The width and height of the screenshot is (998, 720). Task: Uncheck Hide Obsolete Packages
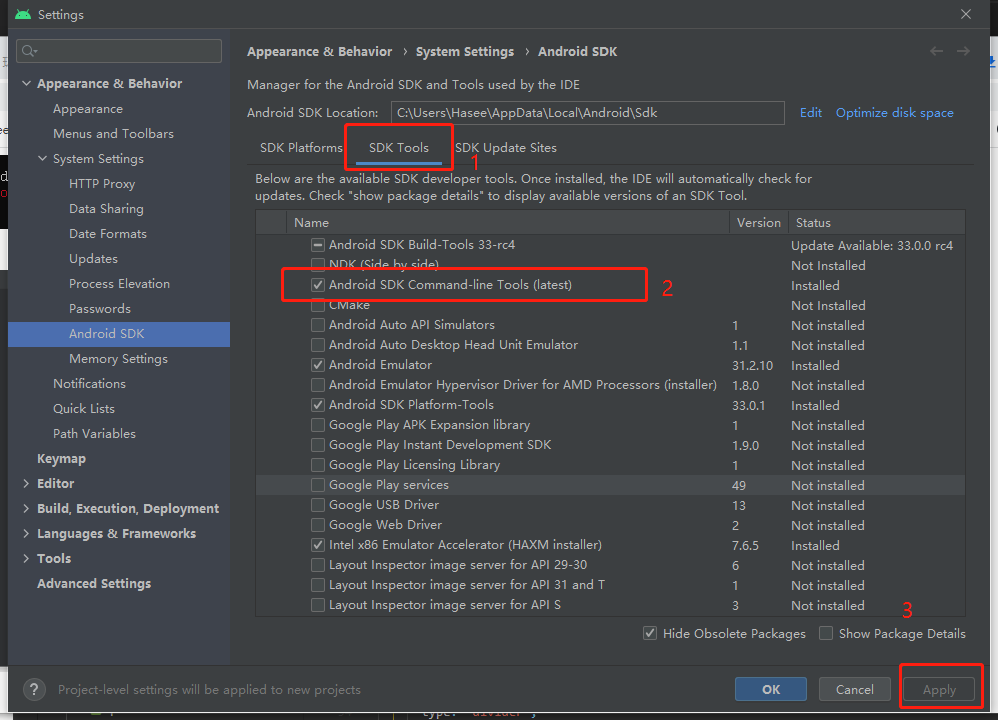[x=650, y=633]
